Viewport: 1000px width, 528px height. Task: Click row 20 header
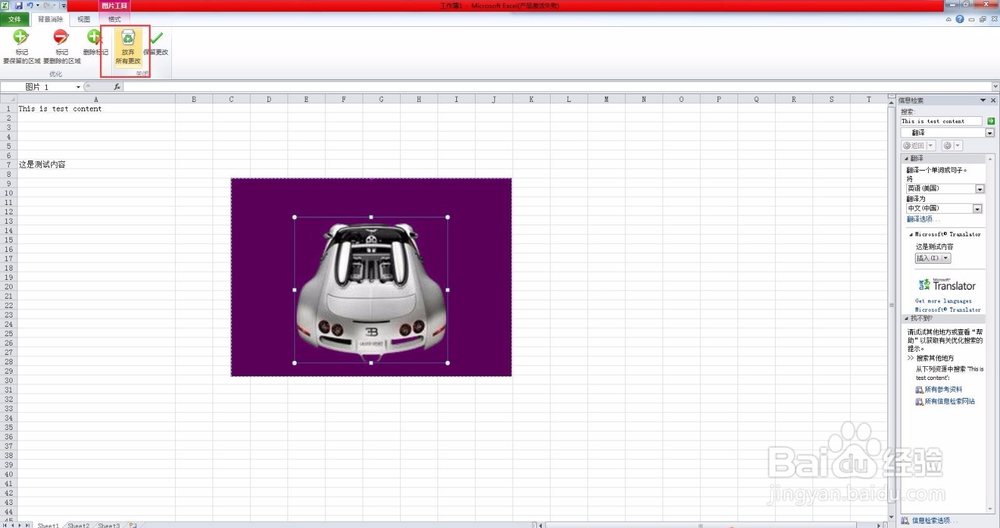click(x=8, y=286)
